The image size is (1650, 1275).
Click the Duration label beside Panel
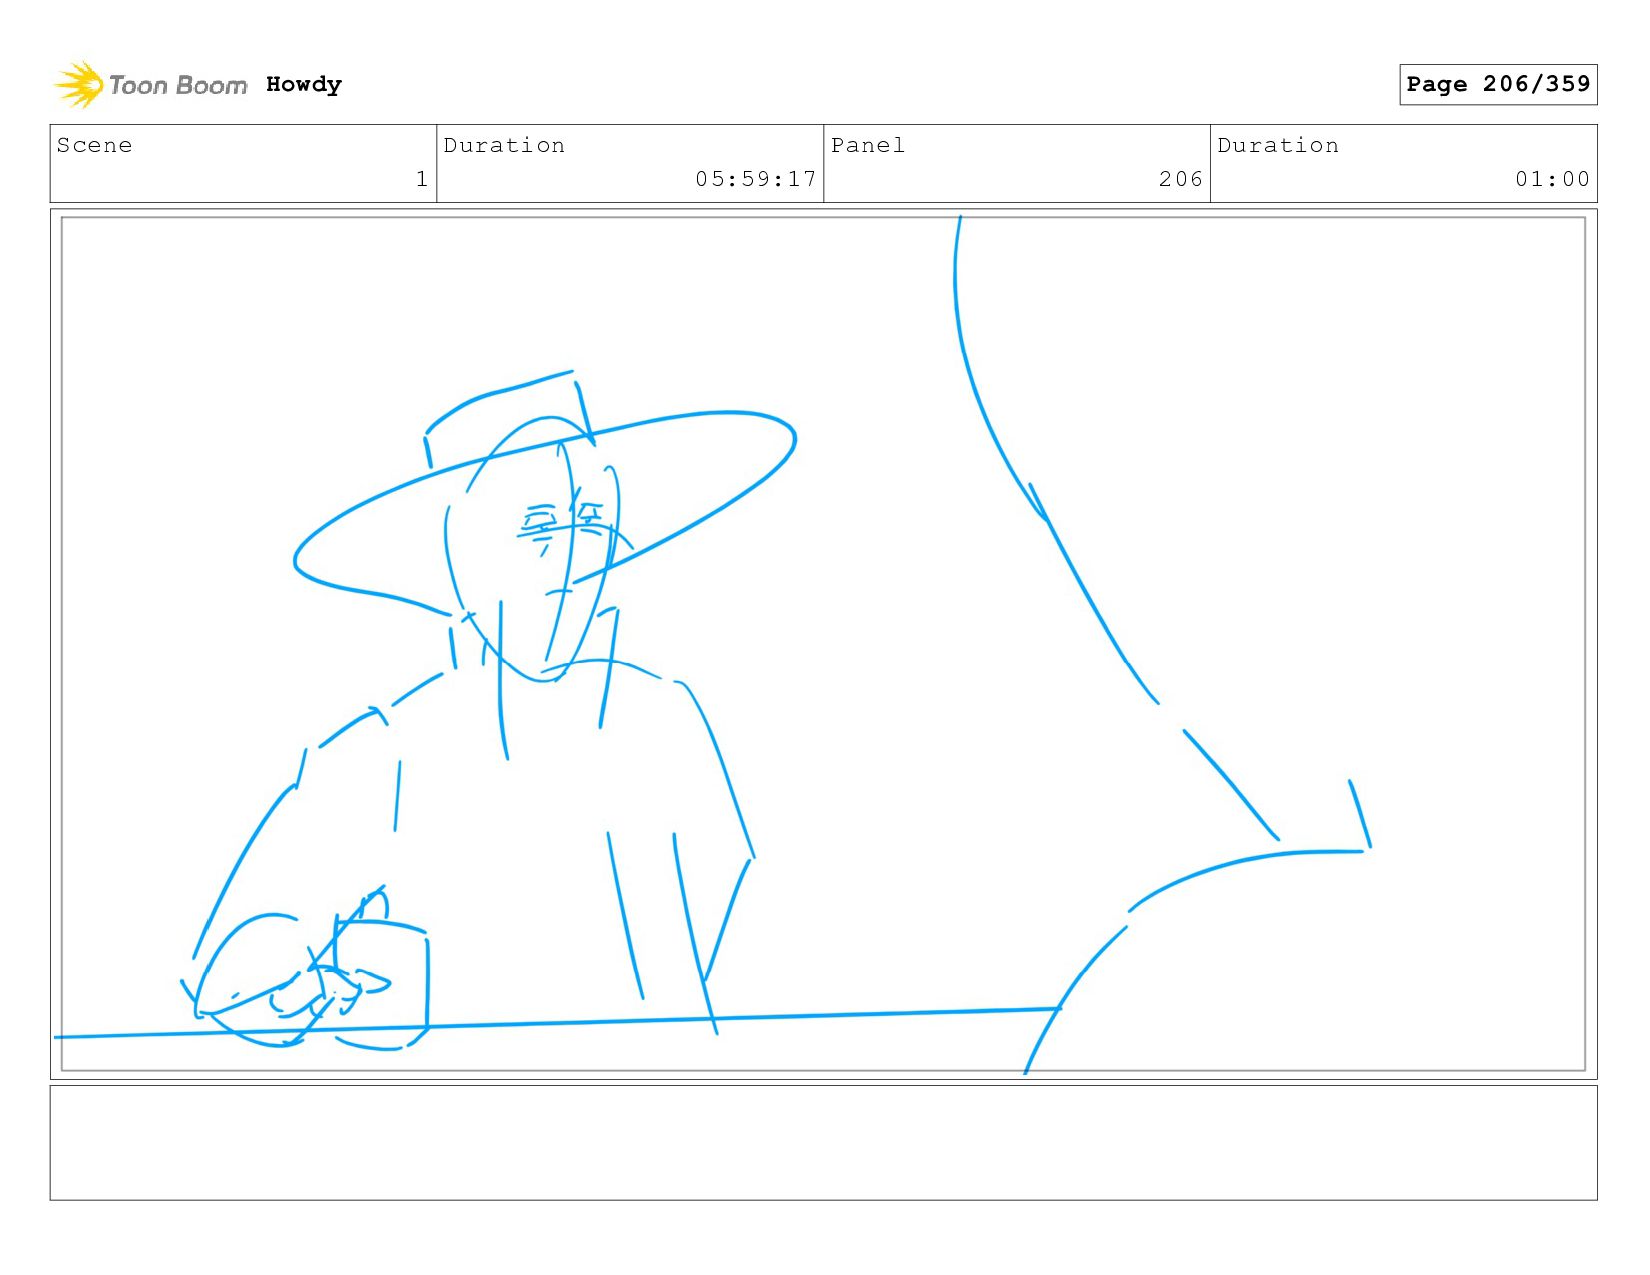pyautogui.click(x=1278, y=145)
